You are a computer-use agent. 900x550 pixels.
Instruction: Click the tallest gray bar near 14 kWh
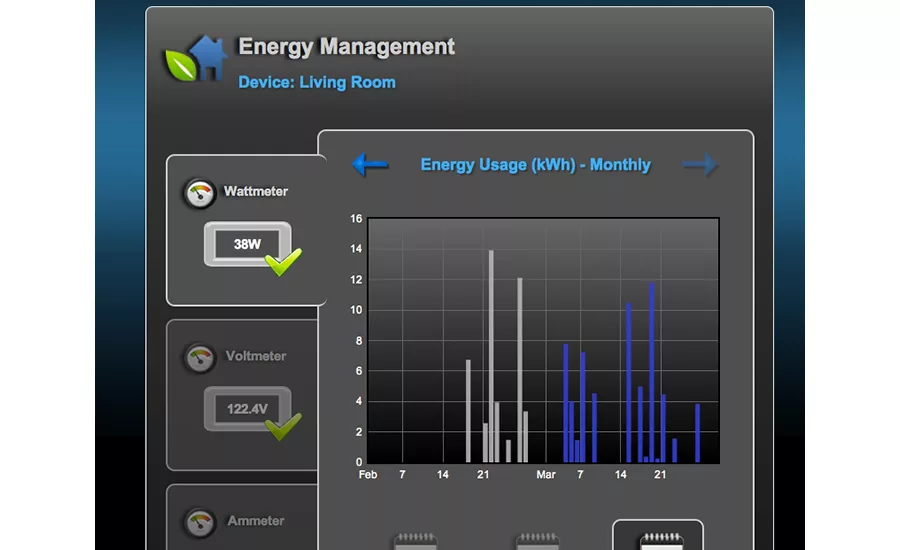(x=491, y=356)
